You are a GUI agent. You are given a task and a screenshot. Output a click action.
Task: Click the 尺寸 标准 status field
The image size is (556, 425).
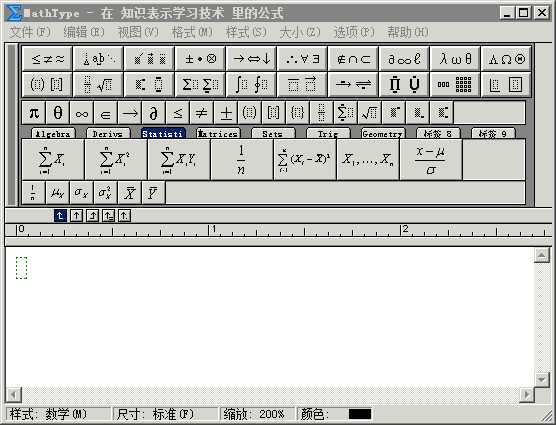tap(165, 414)
